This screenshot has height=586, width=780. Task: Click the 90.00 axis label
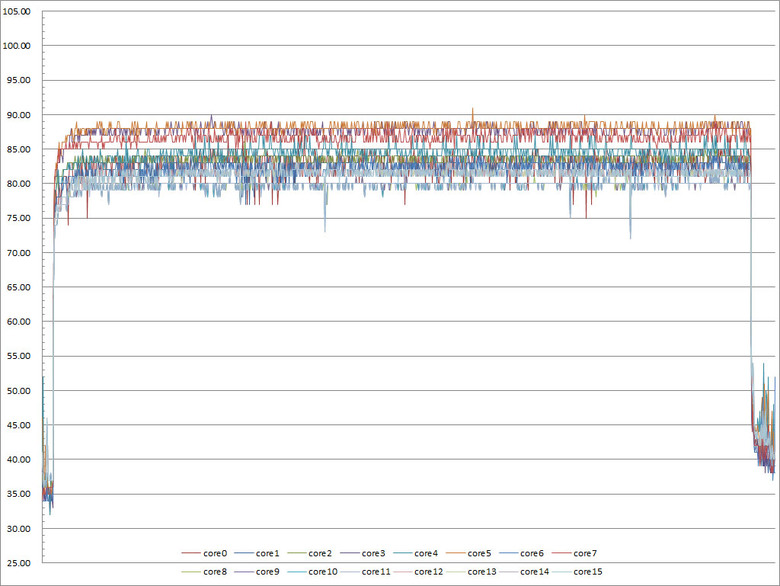tap(18, 115)
